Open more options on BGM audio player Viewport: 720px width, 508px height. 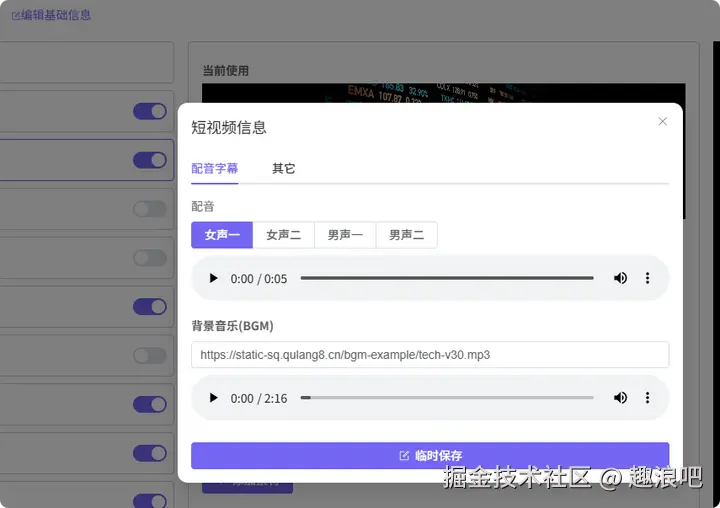point(647,398)
